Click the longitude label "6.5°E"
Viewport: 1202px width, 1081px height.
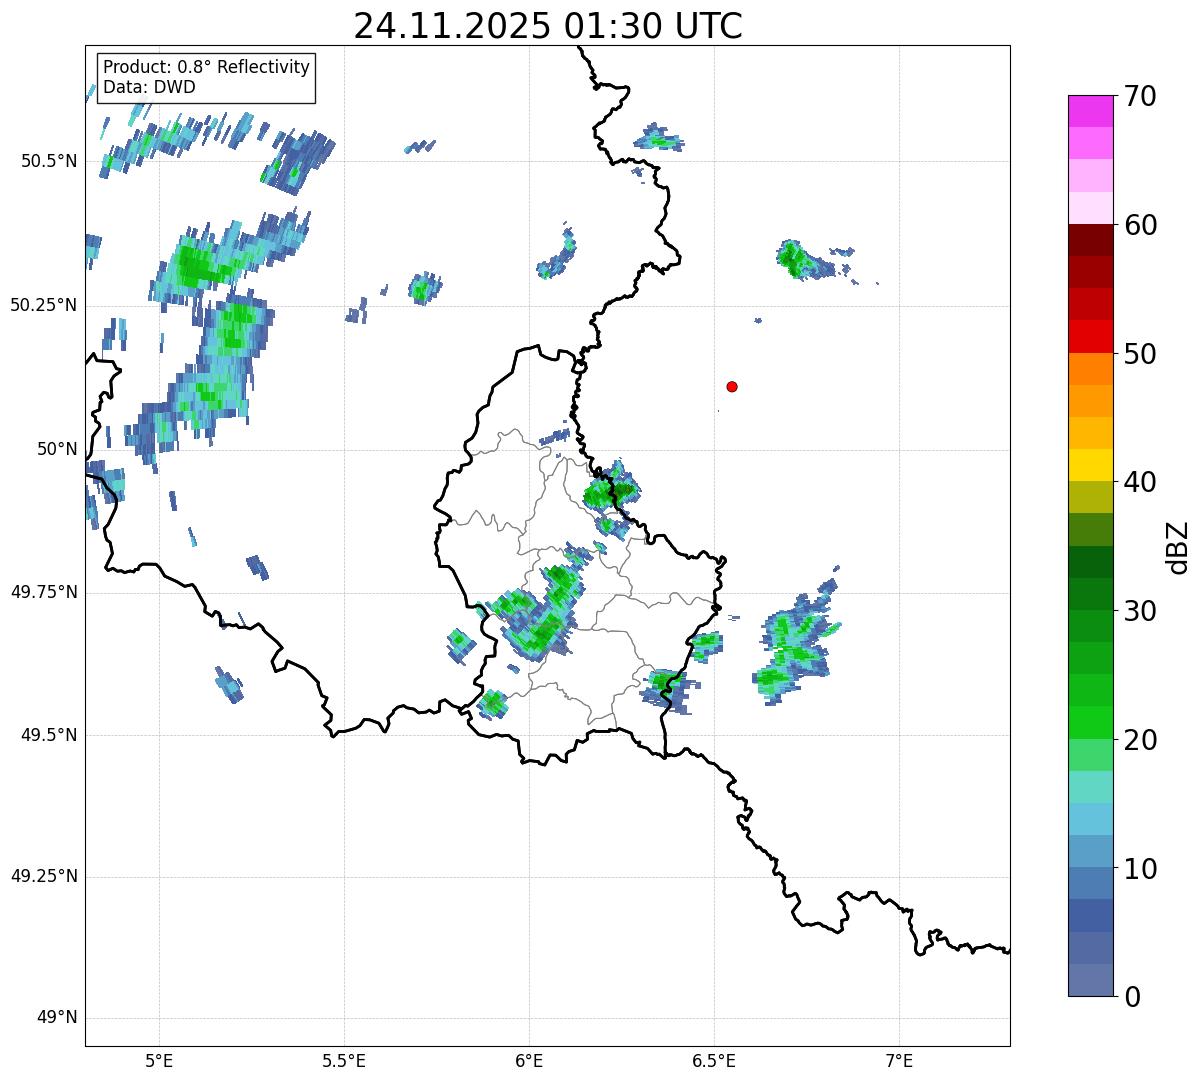click(714, 1061)
